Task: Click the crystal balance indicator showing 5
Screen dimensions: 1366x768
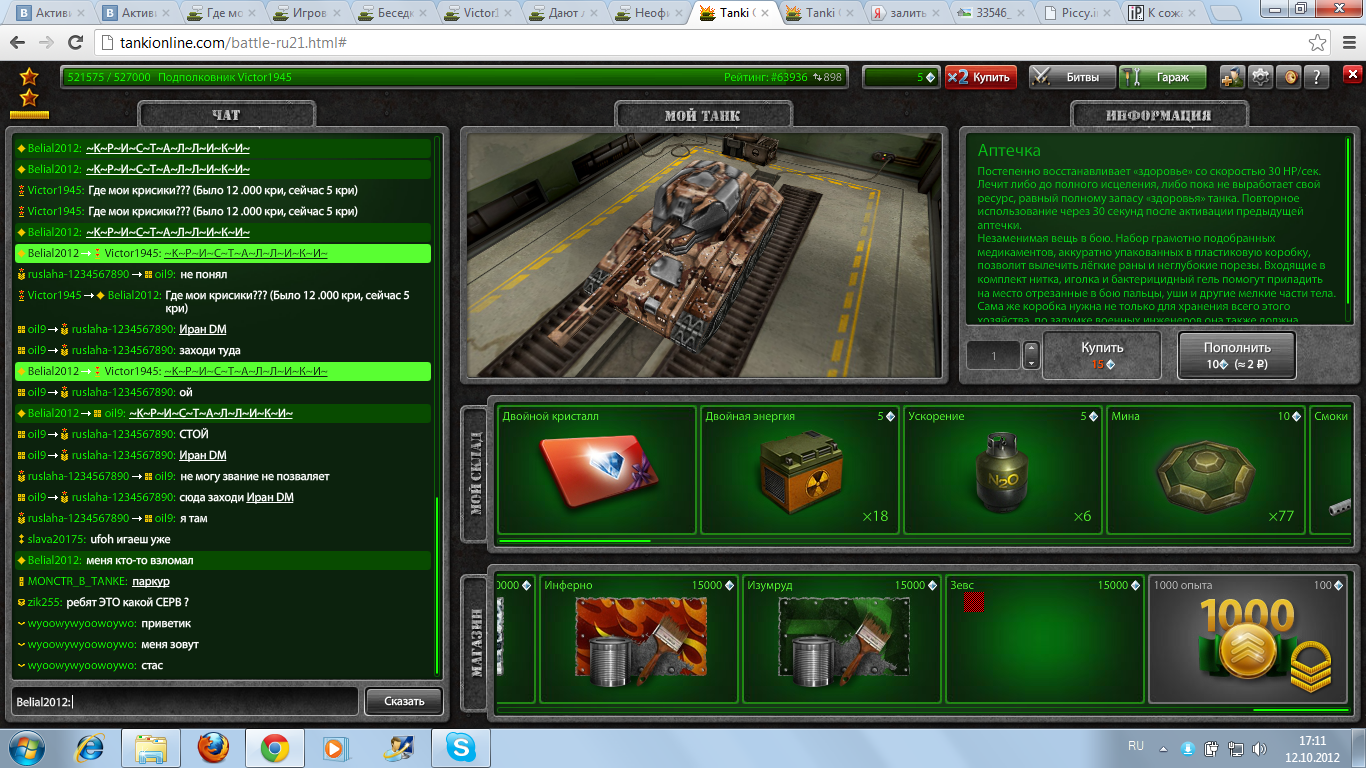Action: (900, 77)
